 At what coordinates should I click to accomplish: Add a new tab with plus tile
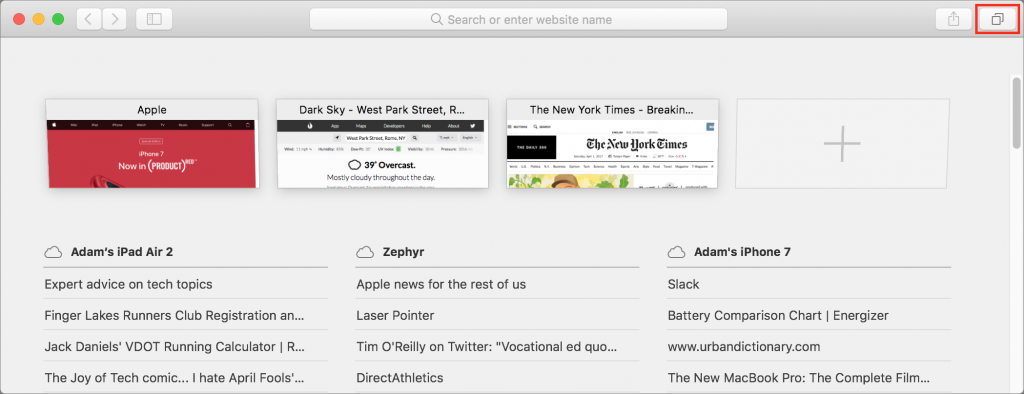(x=842, y=144)
